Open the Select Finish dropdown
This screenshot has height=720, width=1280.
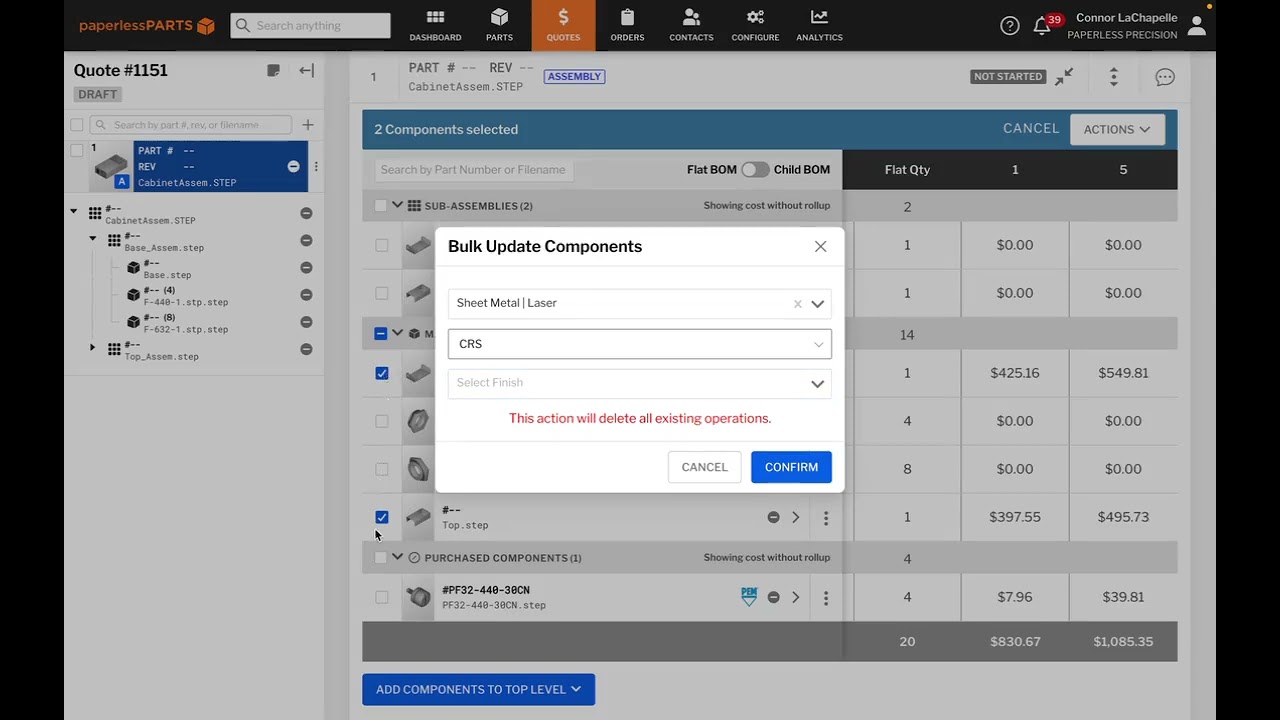[640, 383]
